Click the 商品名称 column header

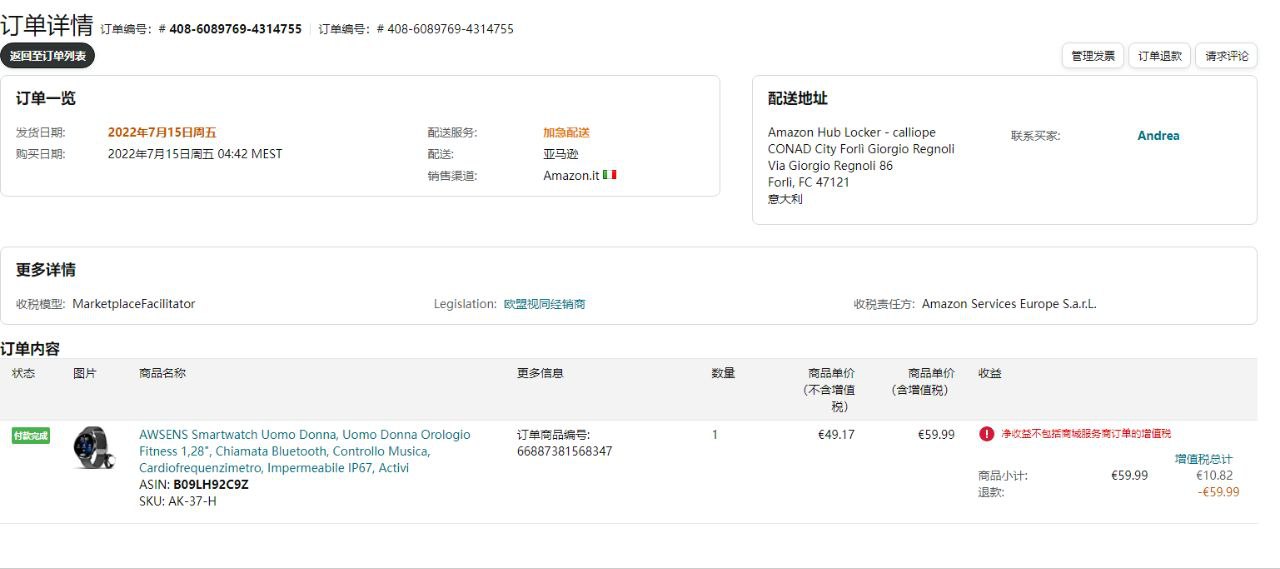coord(162,373)
